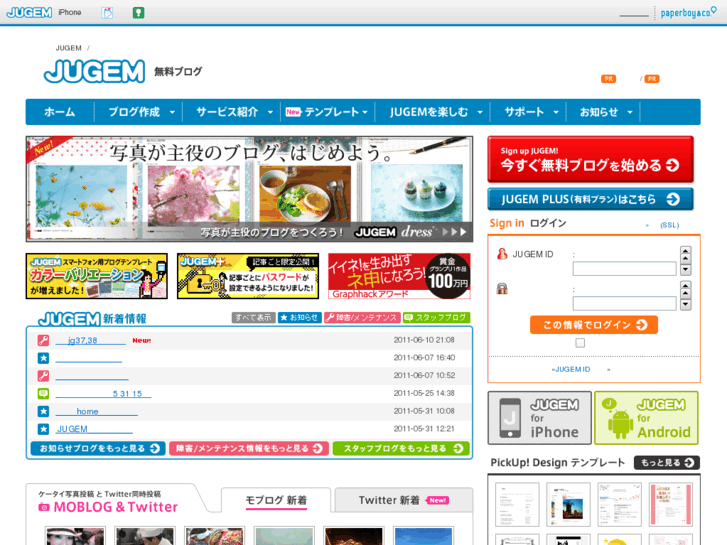Visit the paperboy&co. logo link

pyautogui.click(x=688, y=13)
